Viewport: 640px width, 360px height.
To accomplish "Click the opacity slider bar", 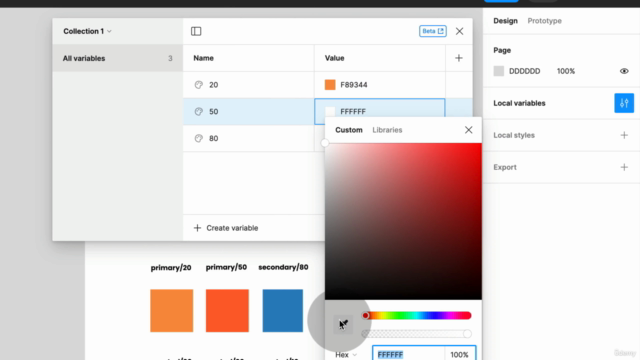I will click(417, 334).
